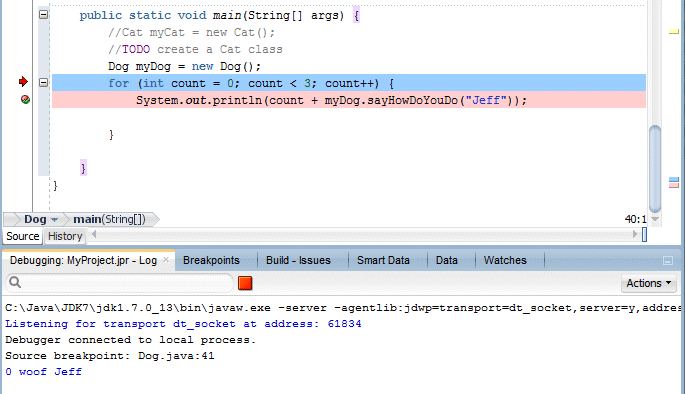Screen dimensions: 685x394
Task: Select the Debugging MyProject.jpr Log tab
Action: point(83,260)
